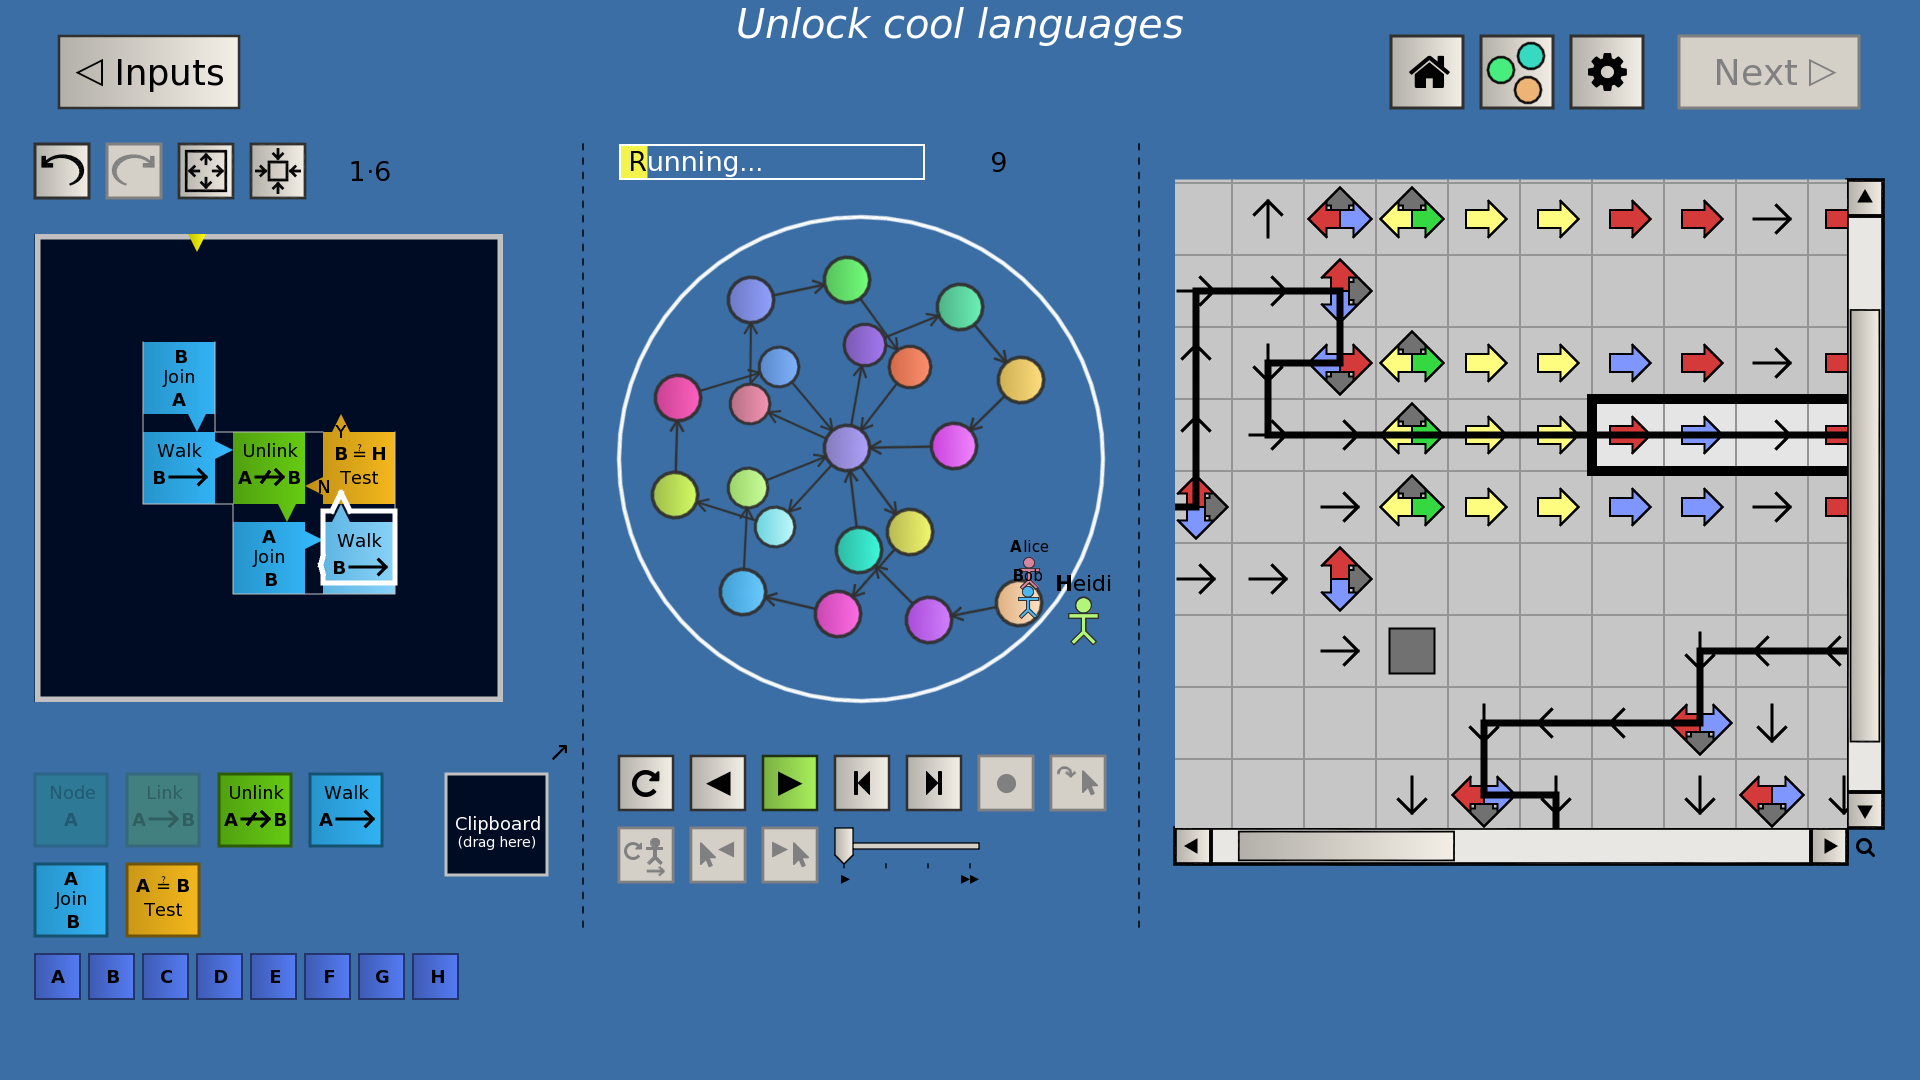Open the colored circles palette button

coord(1516,72)
